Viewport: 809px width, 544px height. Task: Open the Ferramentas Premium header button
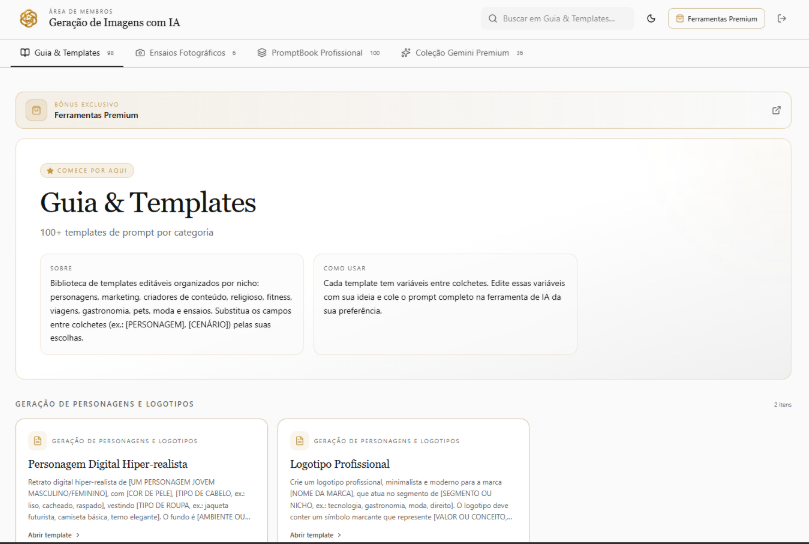point(716,19)
